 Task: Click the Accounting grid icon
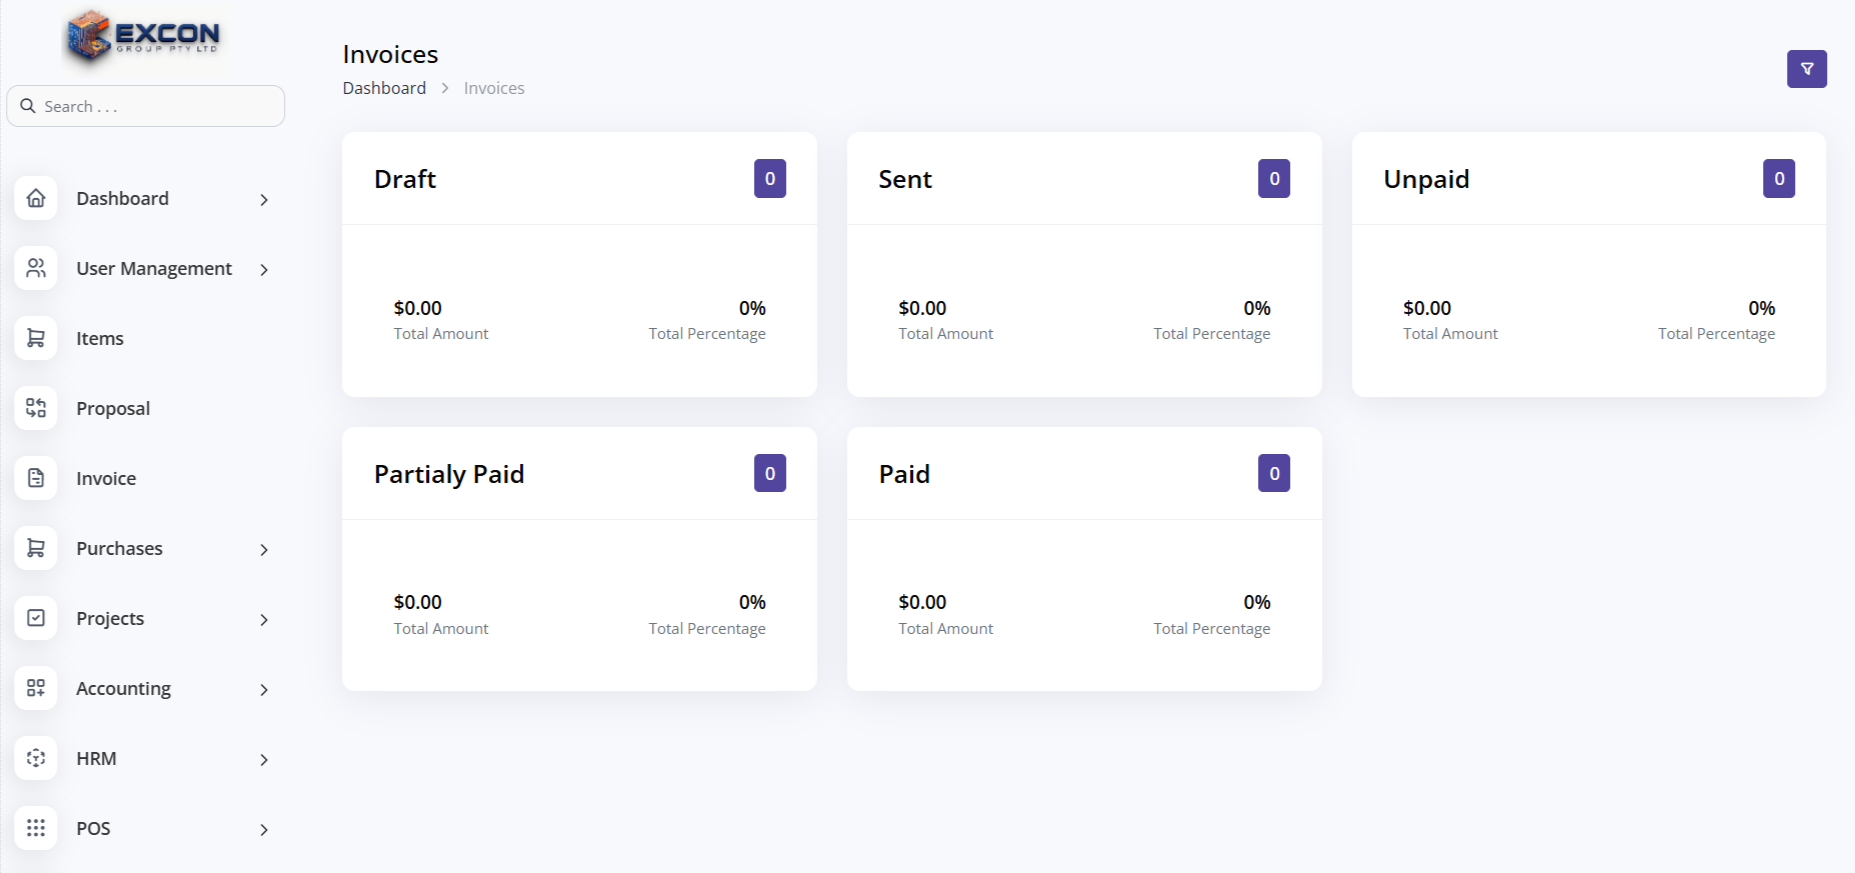click(36, 688)
